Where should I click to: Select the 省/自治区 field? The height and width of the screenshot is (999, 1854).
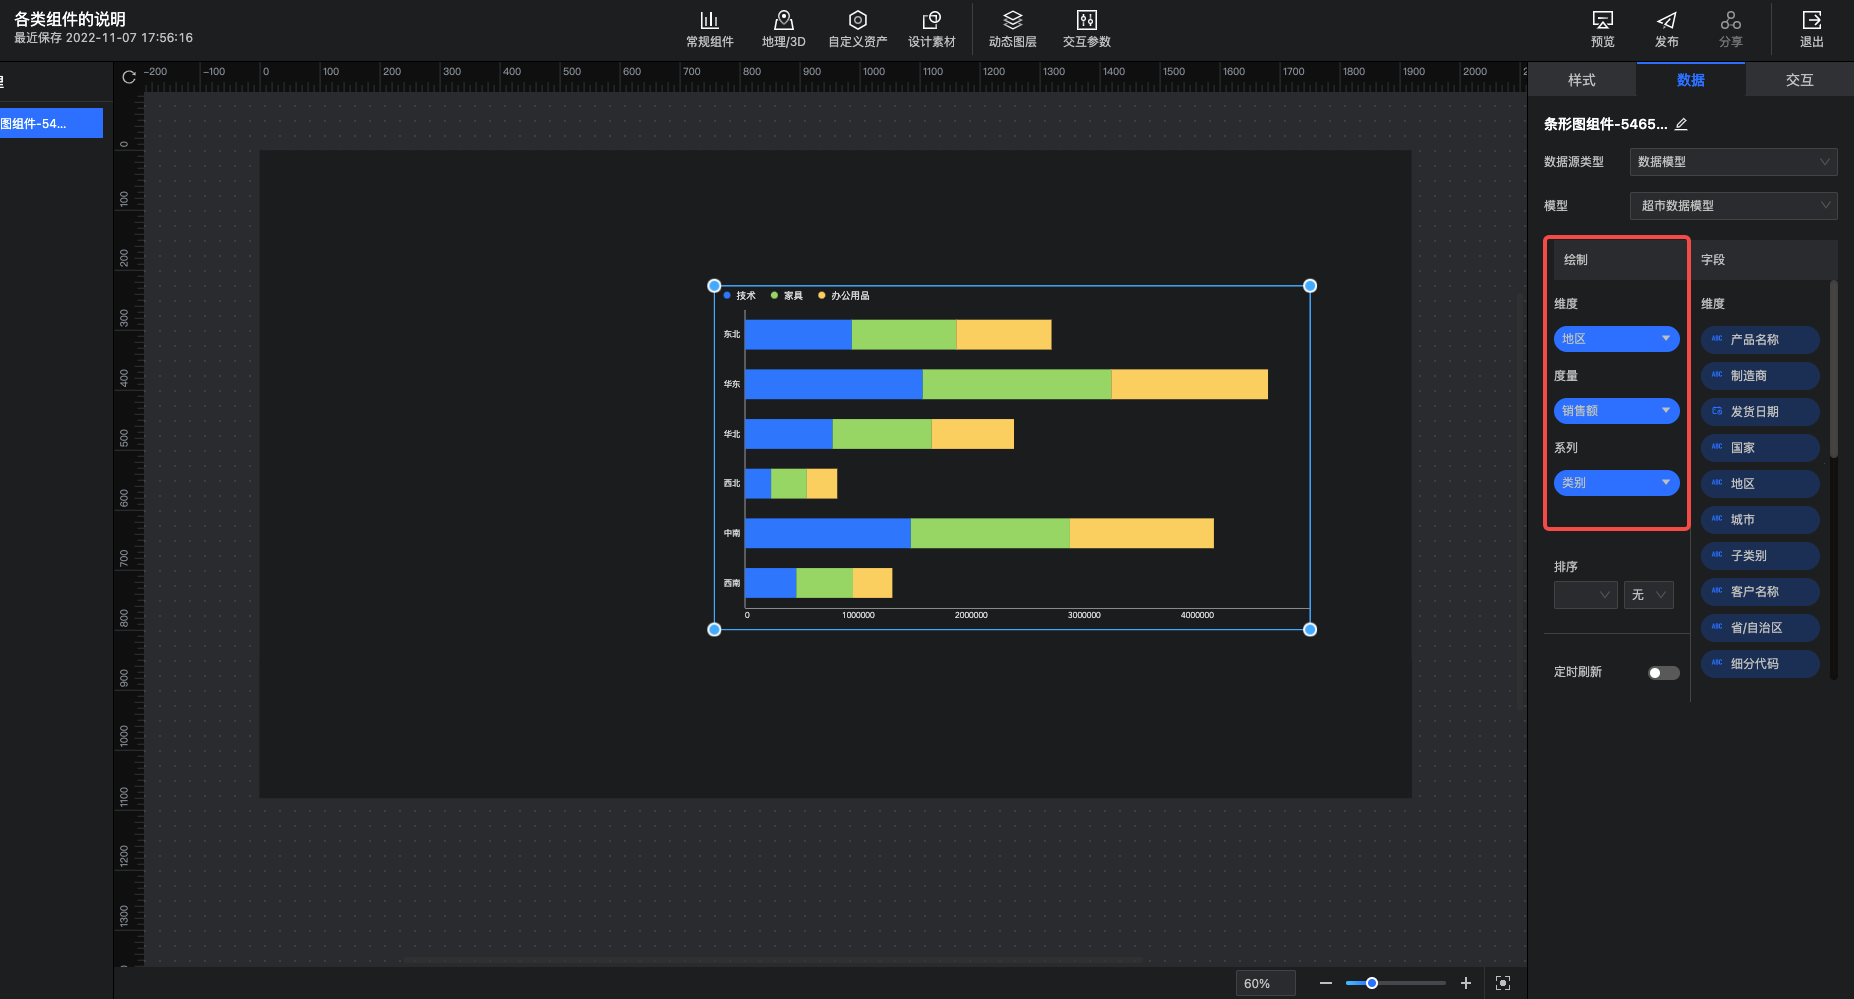pyautogui.click(x=1760, y=628)
